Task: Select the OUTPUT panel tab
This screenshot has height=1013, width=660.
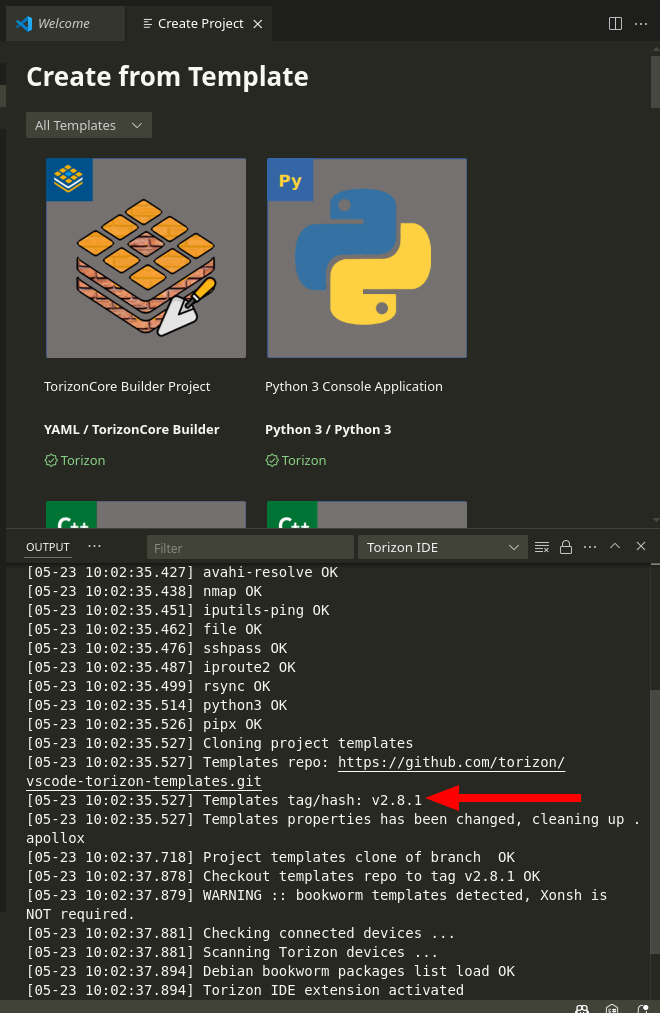Action: 47,547
